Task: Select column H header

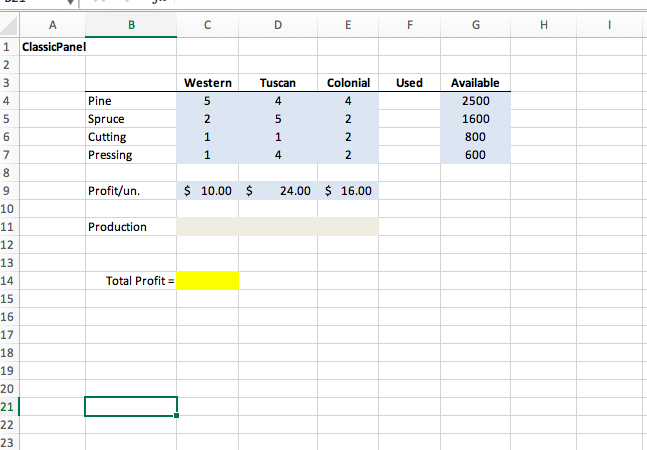Action: pos(543,25)
